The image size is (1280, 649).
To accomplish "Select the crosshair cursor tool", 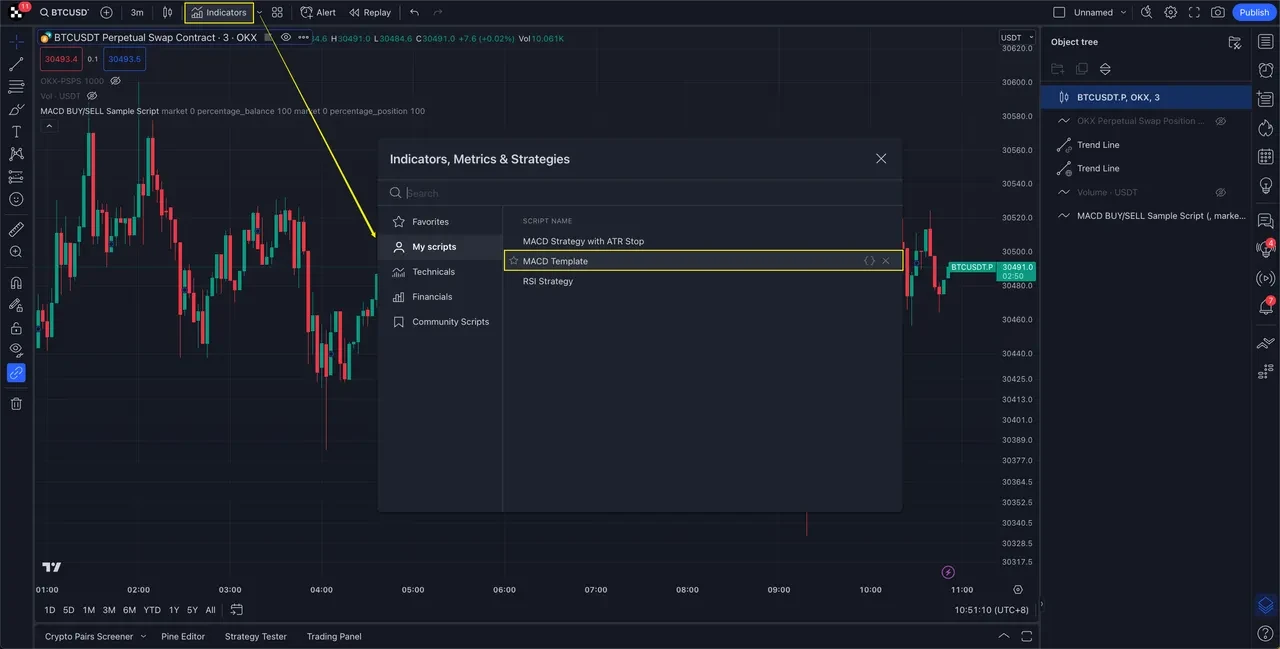I will click(16, 42).
